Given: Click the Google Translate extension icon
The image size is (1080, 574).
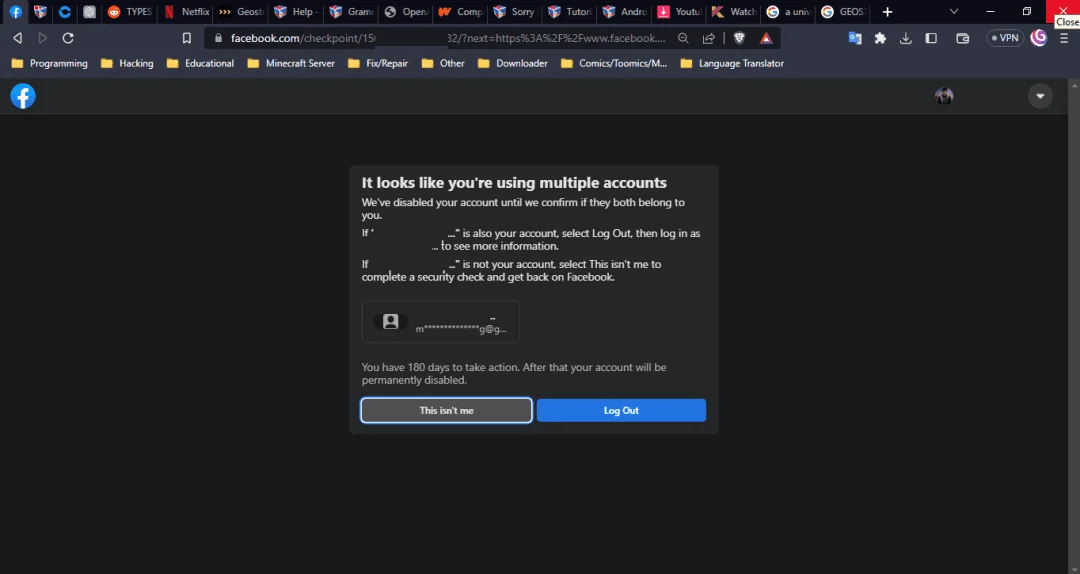Looking at the screenshot, I should pos(855,38).
